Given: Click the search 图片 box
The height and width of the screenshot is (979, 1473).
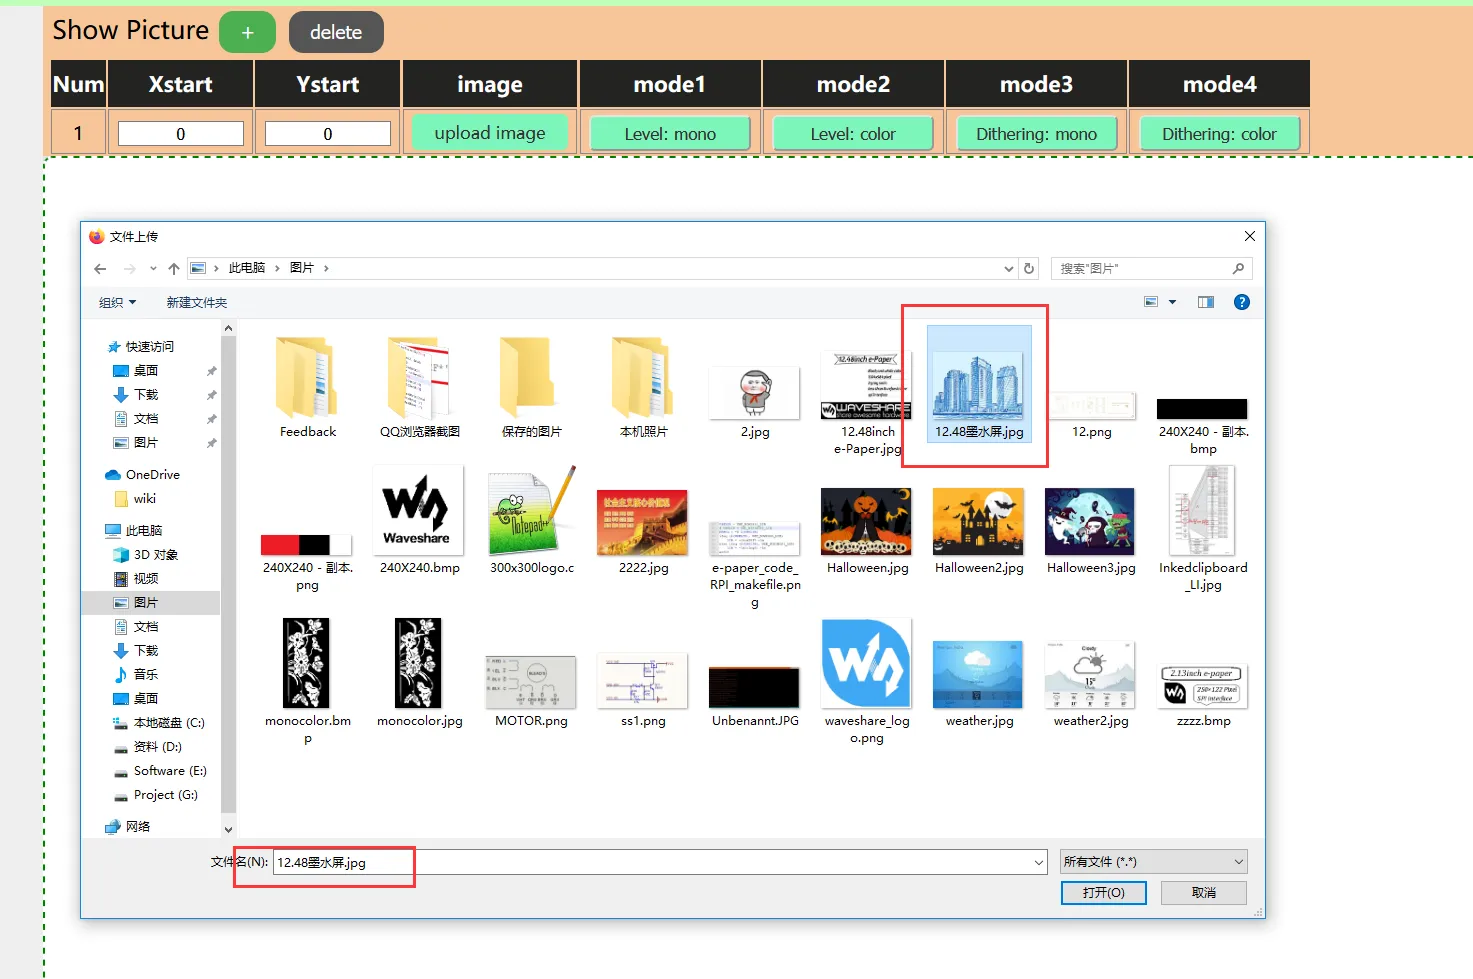Looking at the screenshot, I should [1151, 268].
